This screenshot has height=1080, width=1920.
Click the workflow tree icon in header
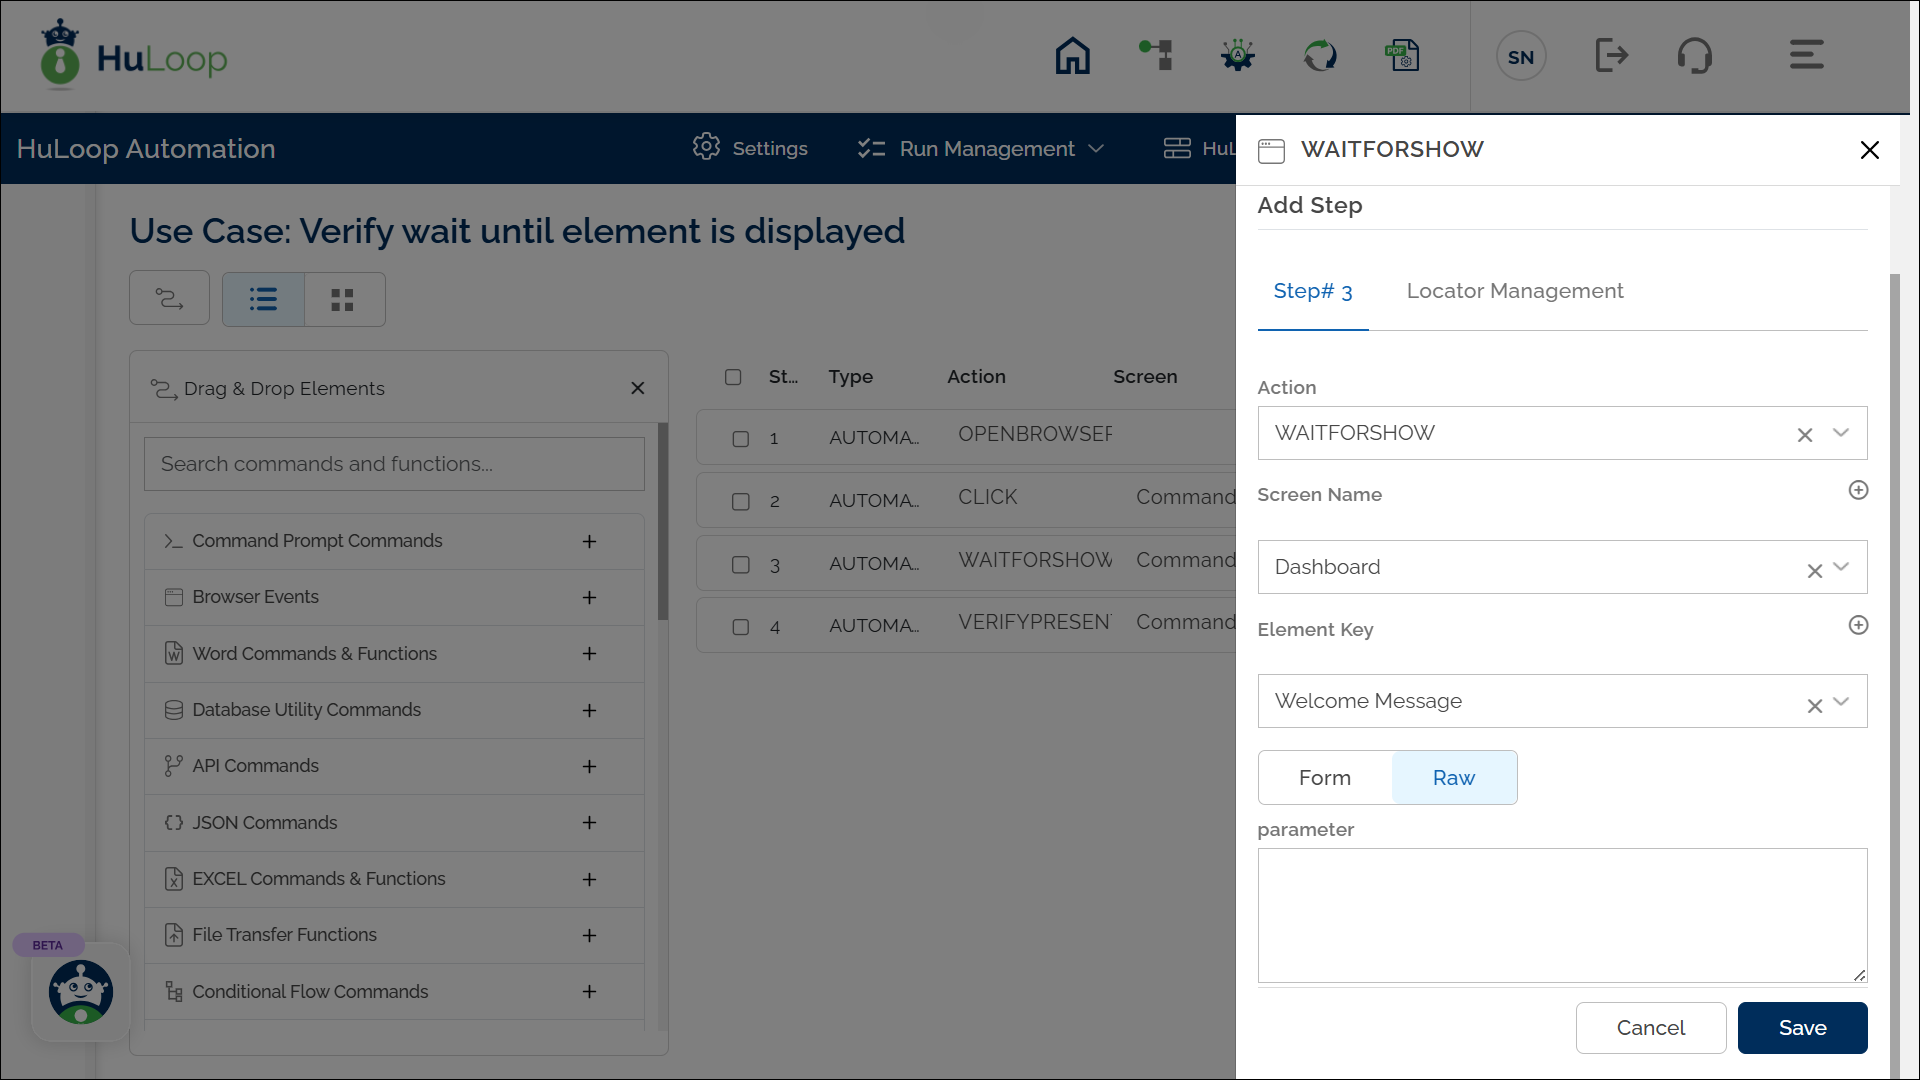point(1156,56)
